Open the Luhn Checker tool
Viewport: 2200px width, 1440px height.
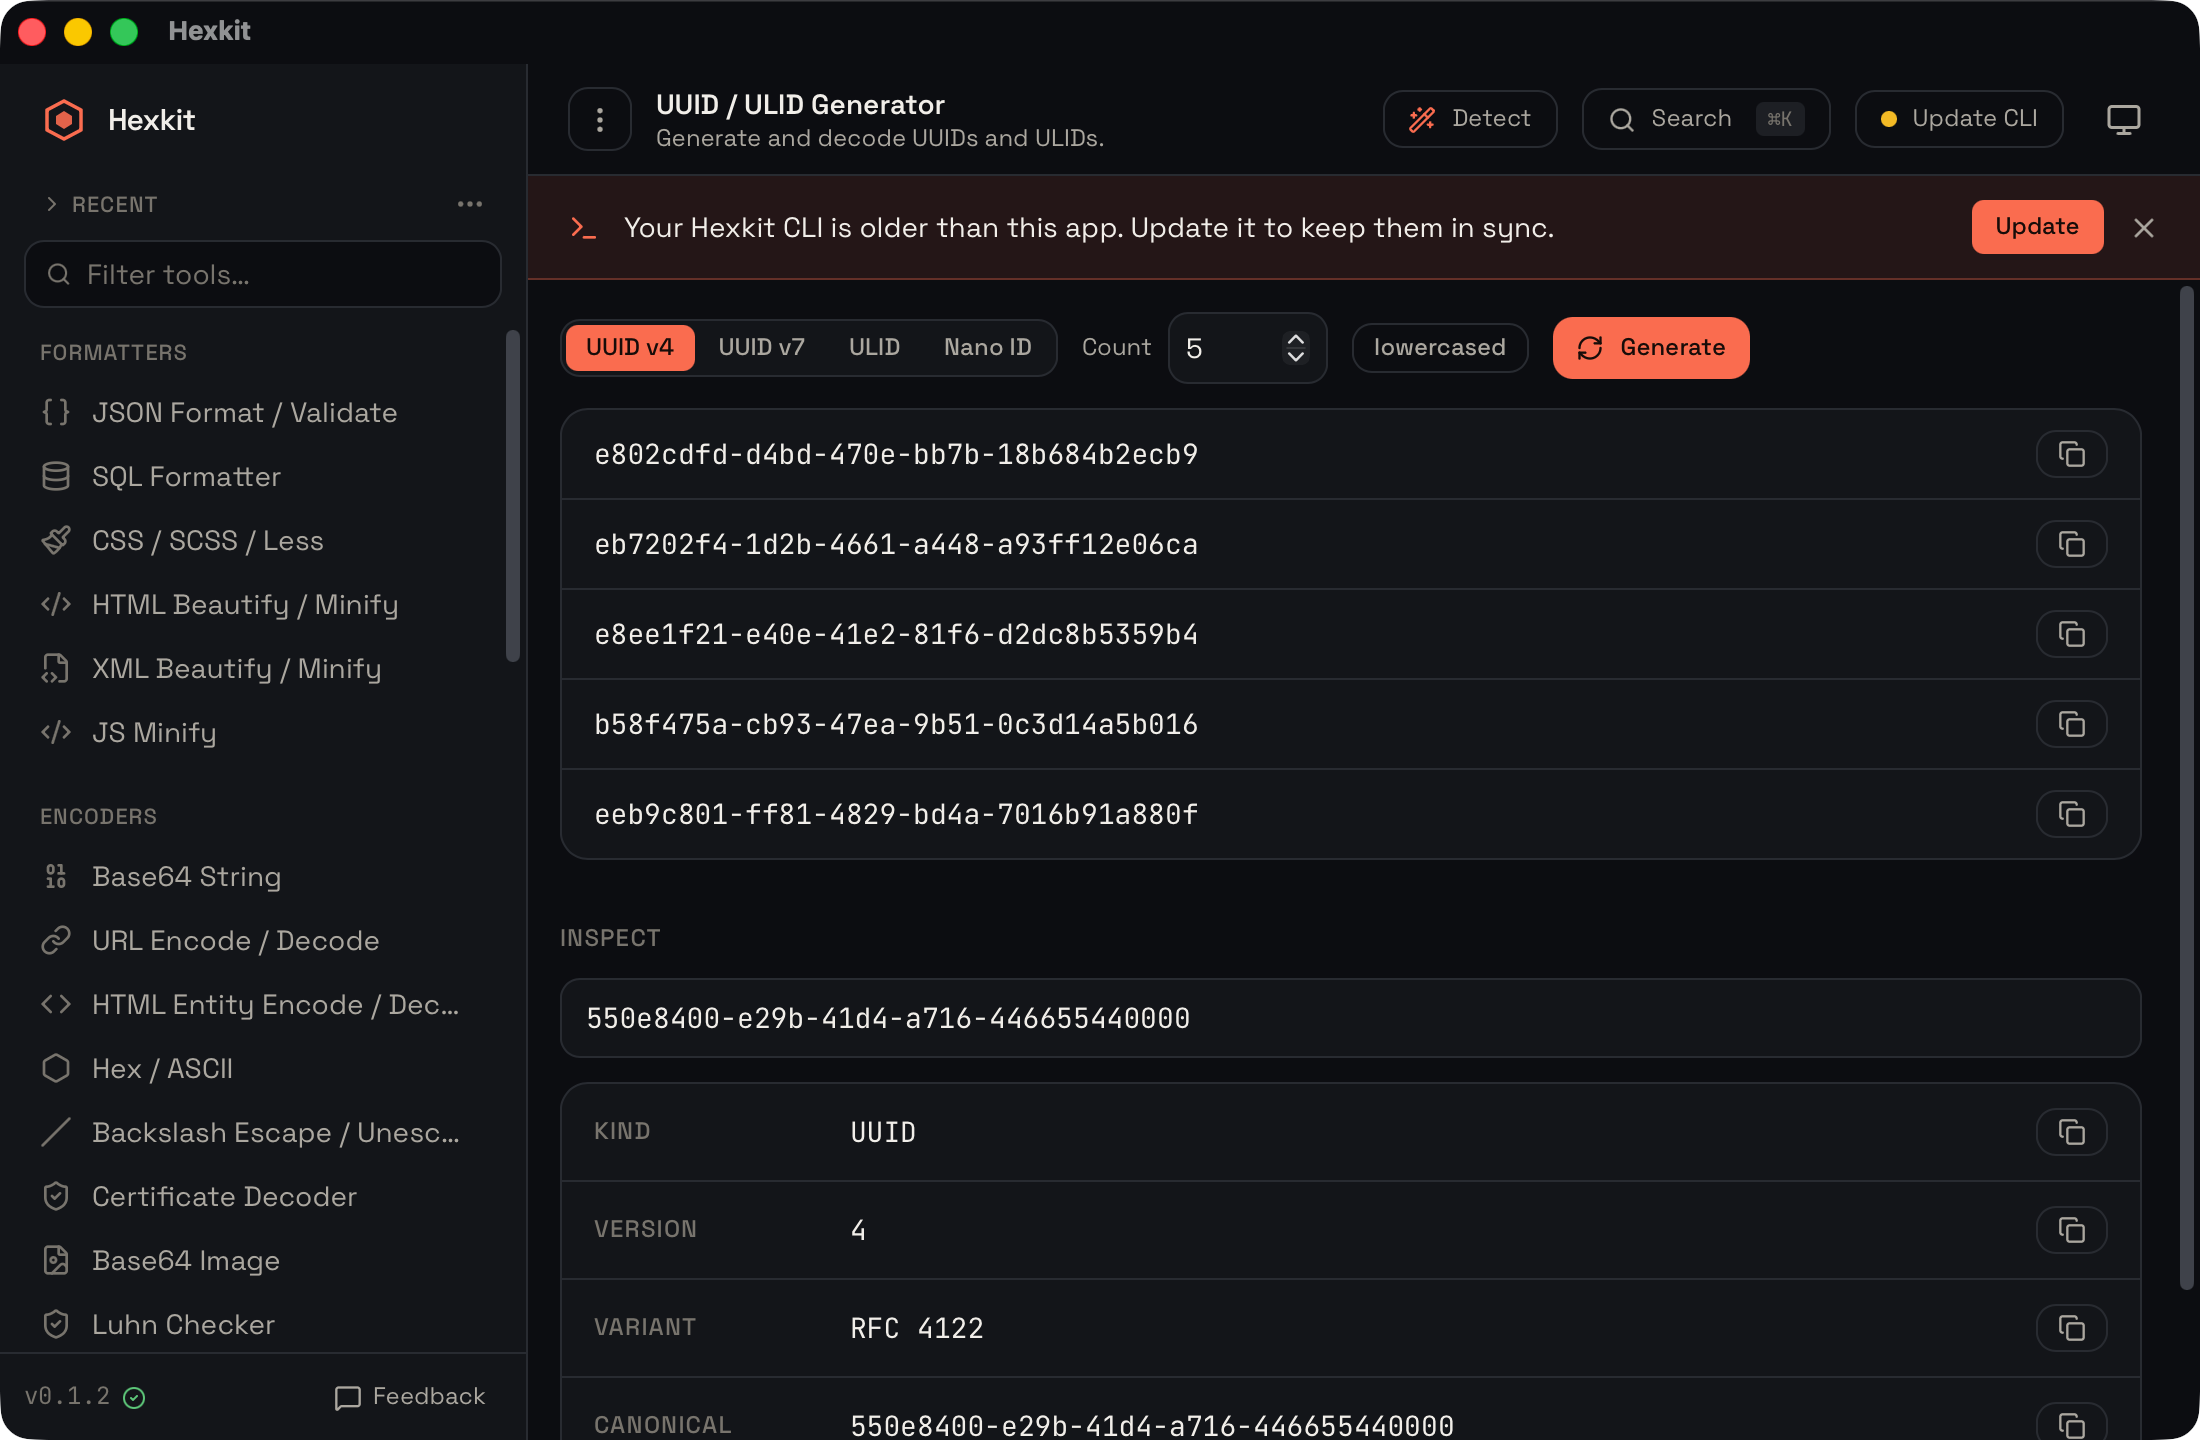coord(263,1324)
